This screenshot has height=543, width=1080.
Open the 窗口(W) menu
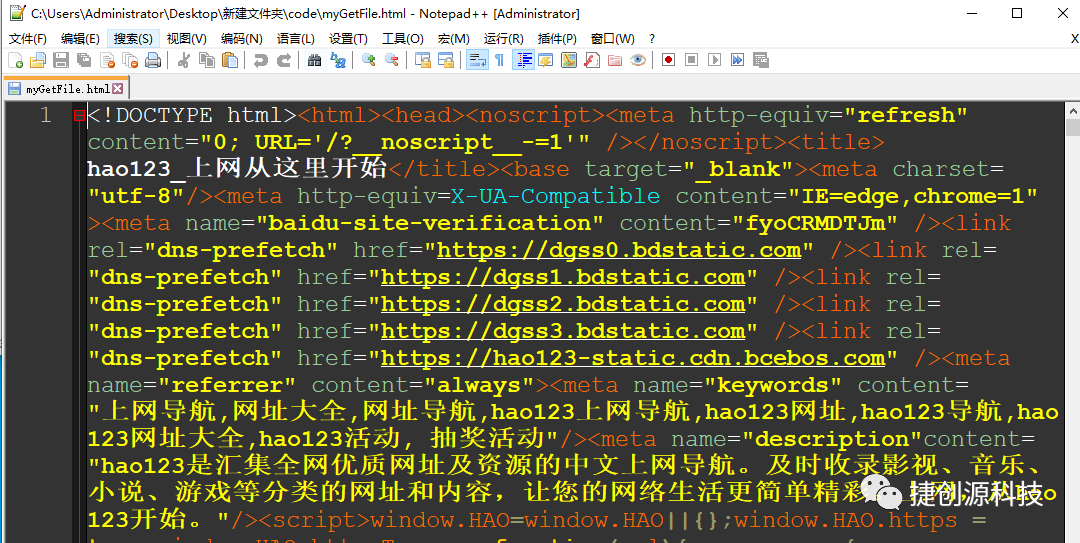pyautogui.click(x=612, y=39)
